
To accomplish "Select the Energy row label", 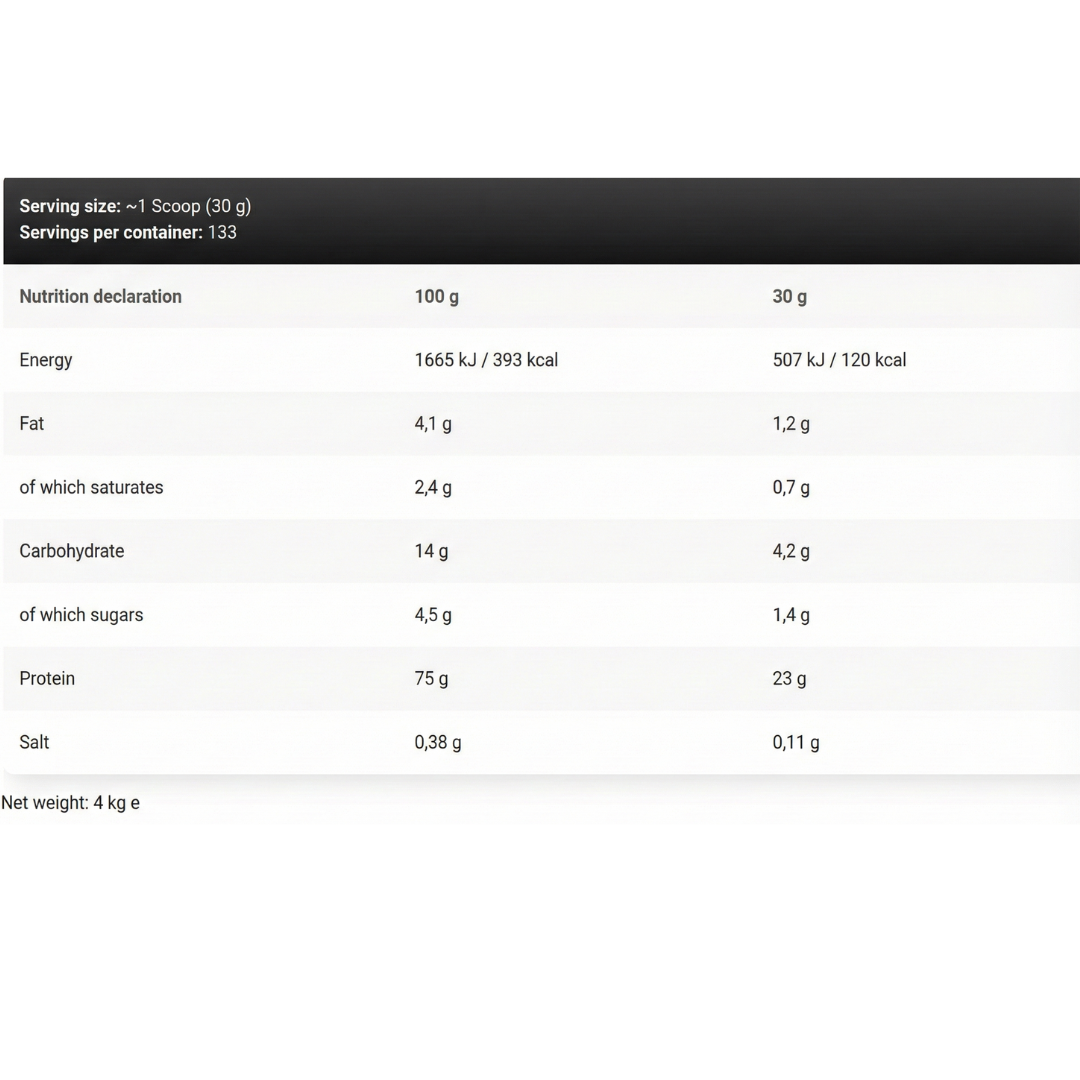I will [46, 360].
